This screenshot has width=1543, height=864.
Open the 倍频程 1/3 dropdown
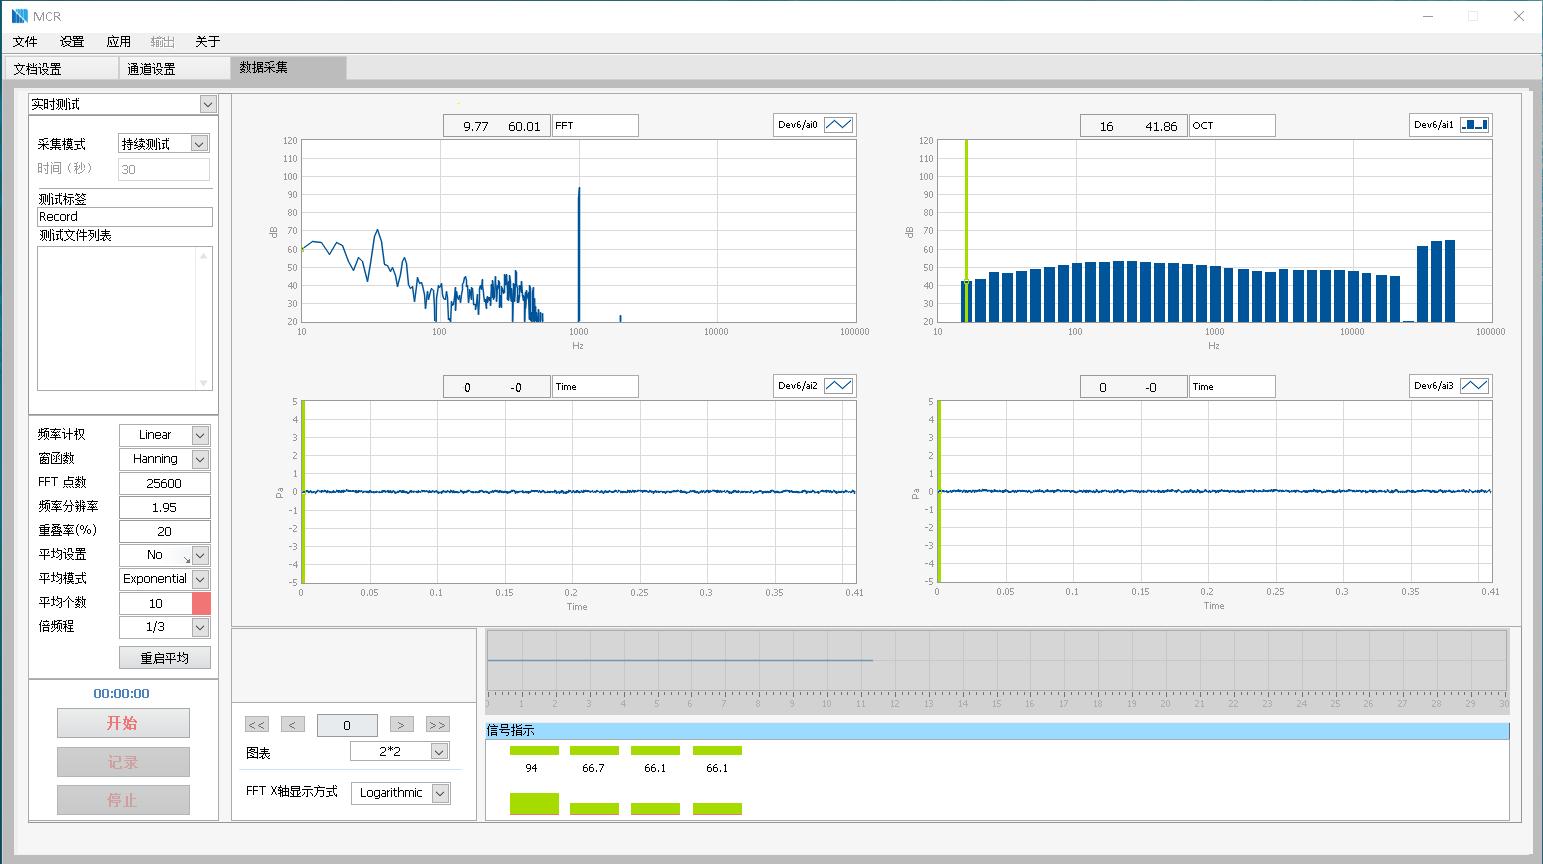tap(200, 627)
